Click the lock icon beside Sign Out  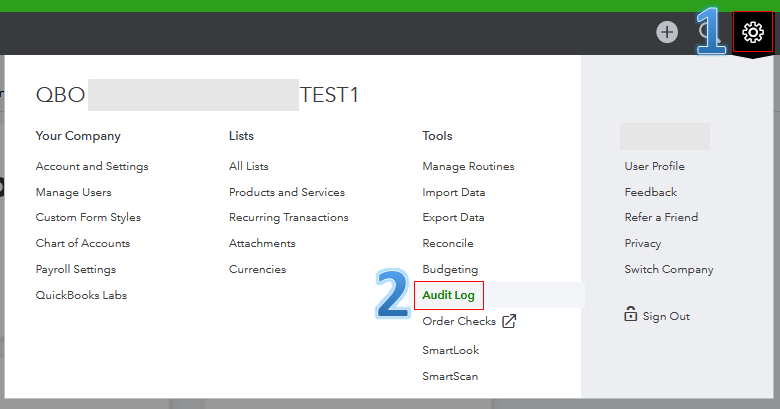pyautogui.click(x=630, y=314)
